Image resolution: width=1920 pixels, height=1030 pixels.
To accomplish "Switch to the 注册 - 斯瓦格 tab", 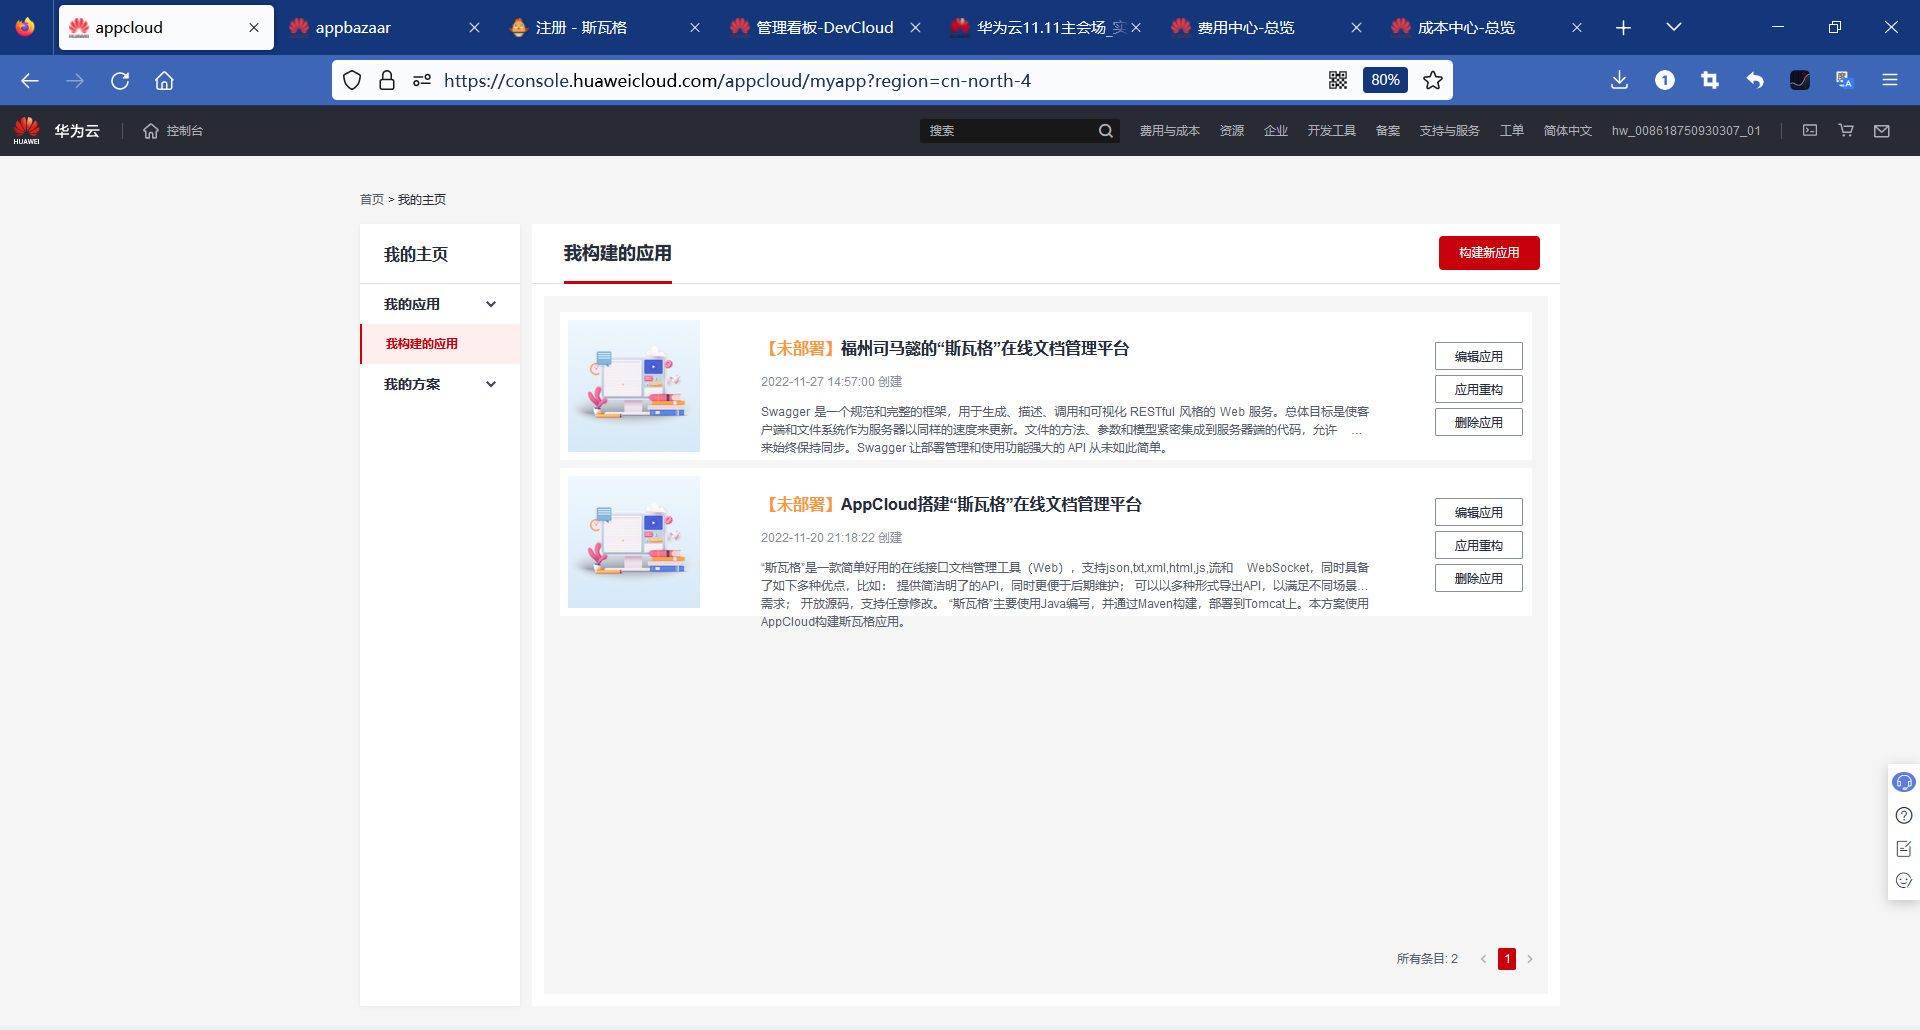I will (x=606, y=28).
